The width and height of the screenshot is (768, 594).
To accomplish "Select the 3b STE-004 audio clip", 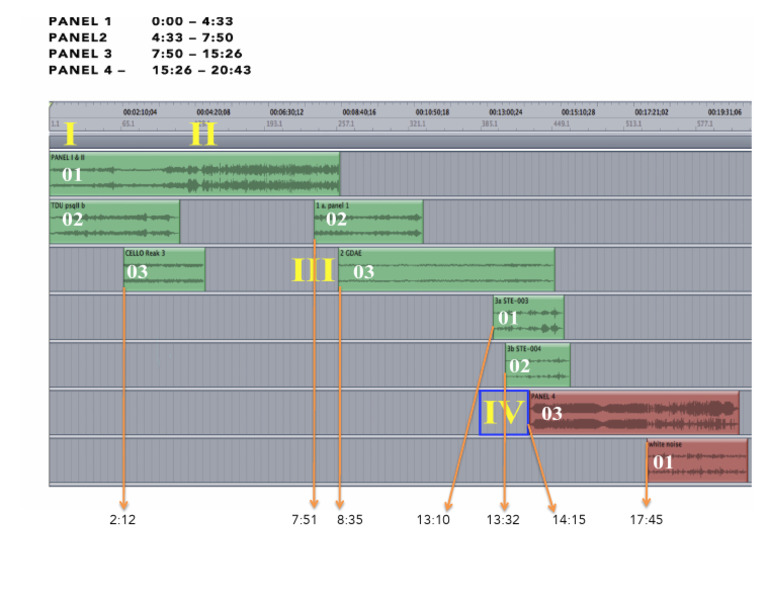I will point(538,365).
